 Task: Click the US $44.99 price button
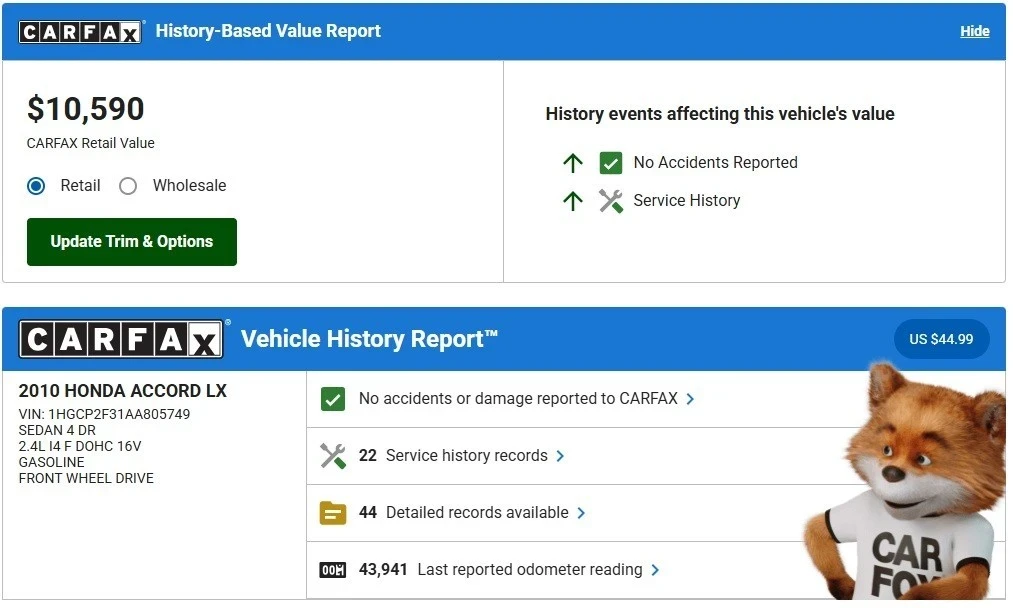[x=941, y=340]
